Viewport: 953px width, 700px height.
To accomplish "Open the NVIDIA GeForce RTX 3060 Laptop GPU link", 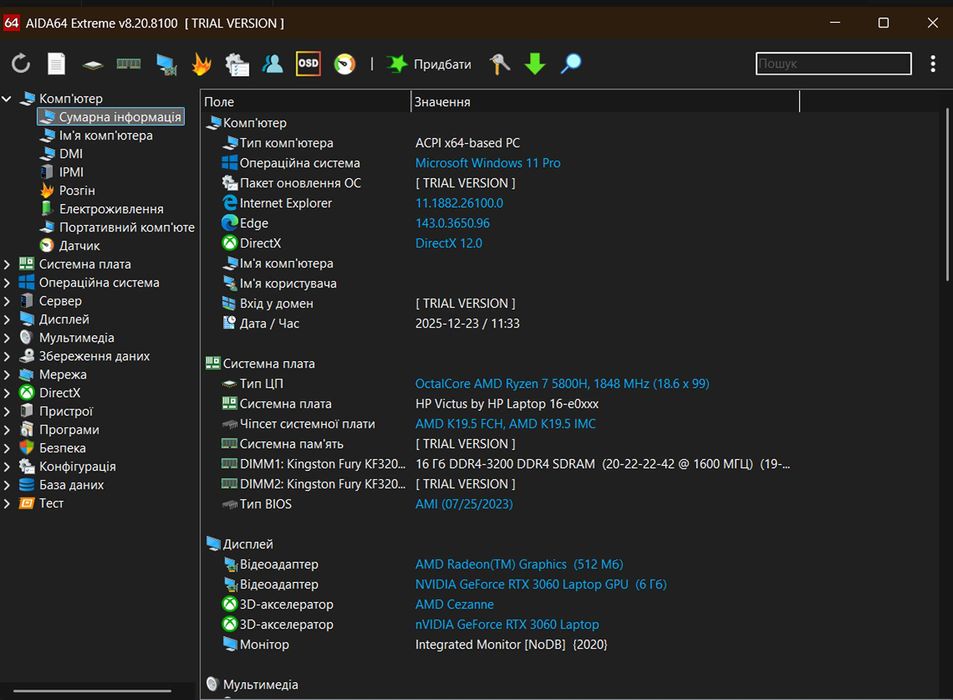I will (541, 584).
